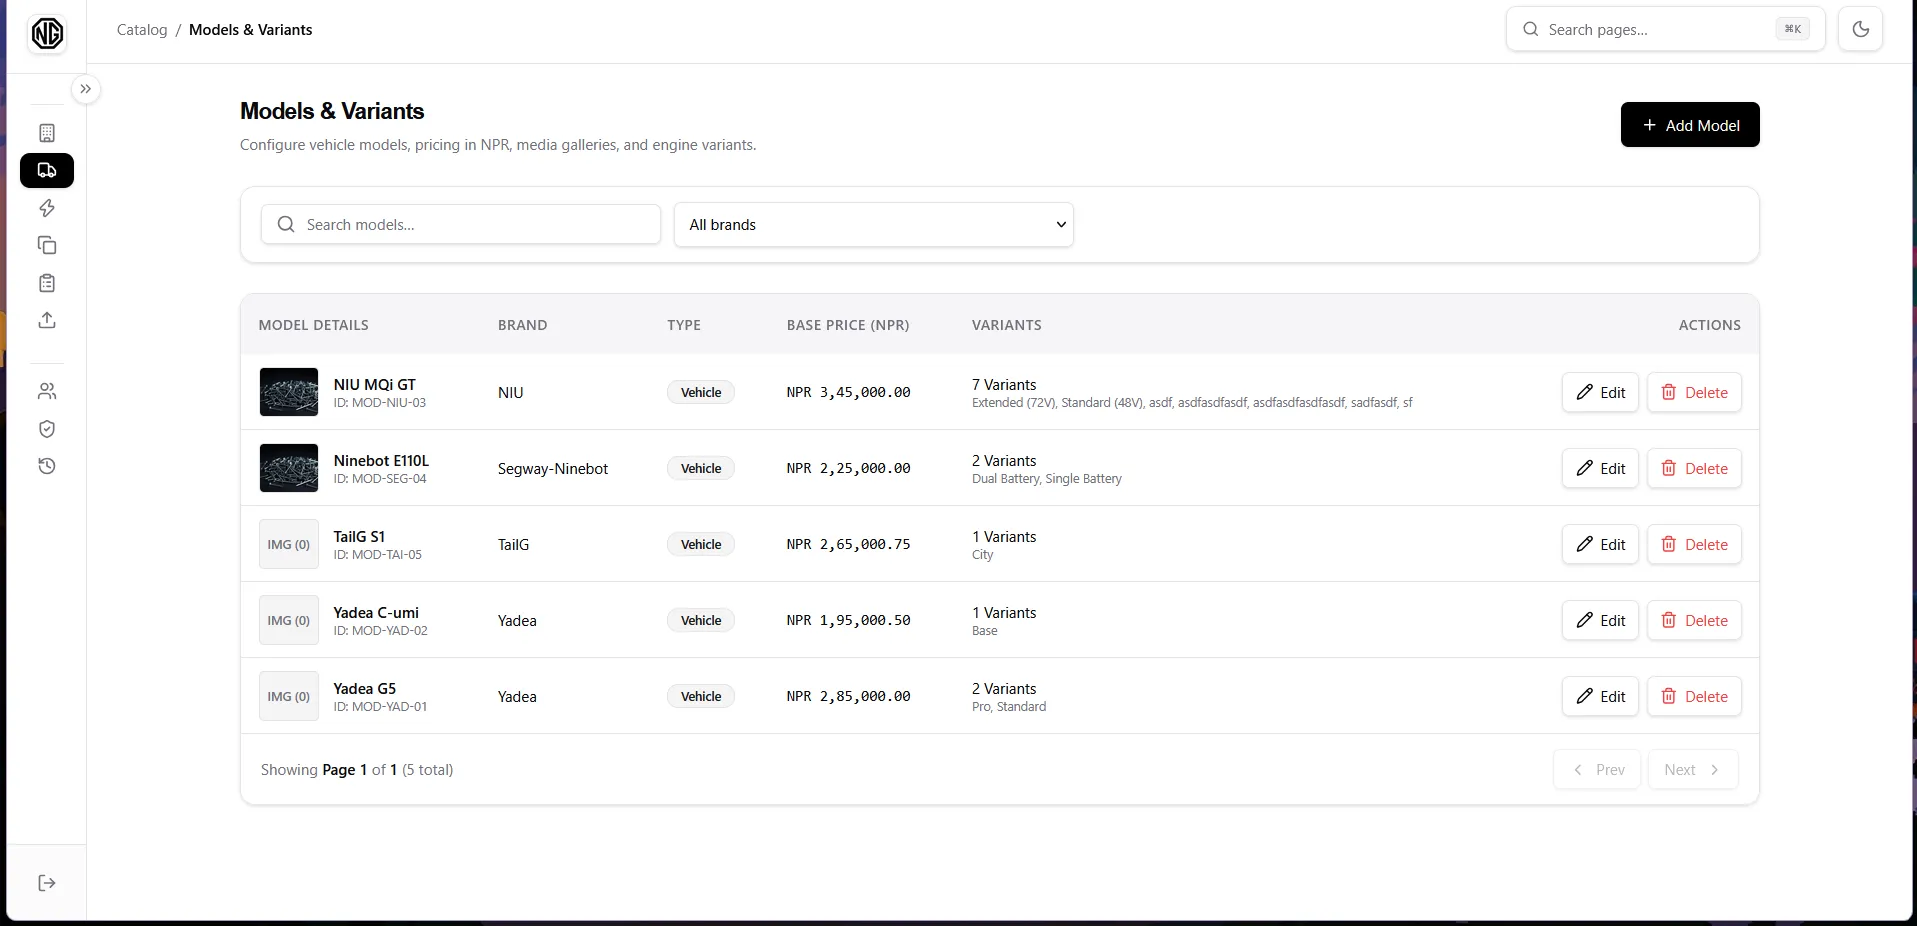Go to previous page with Prev button
1917x926 pixels.
(x=1597, y=769)
